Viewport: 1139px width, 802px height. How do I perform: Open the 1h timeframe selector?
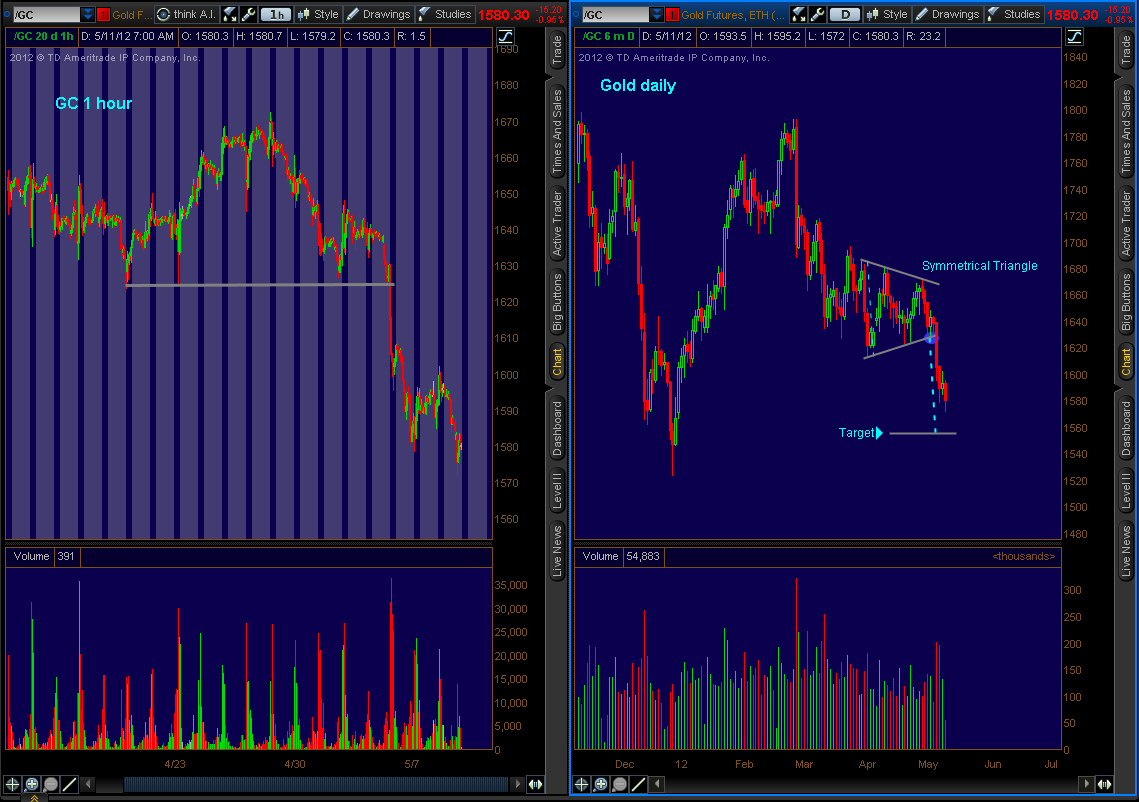click(x=276, y=14)
